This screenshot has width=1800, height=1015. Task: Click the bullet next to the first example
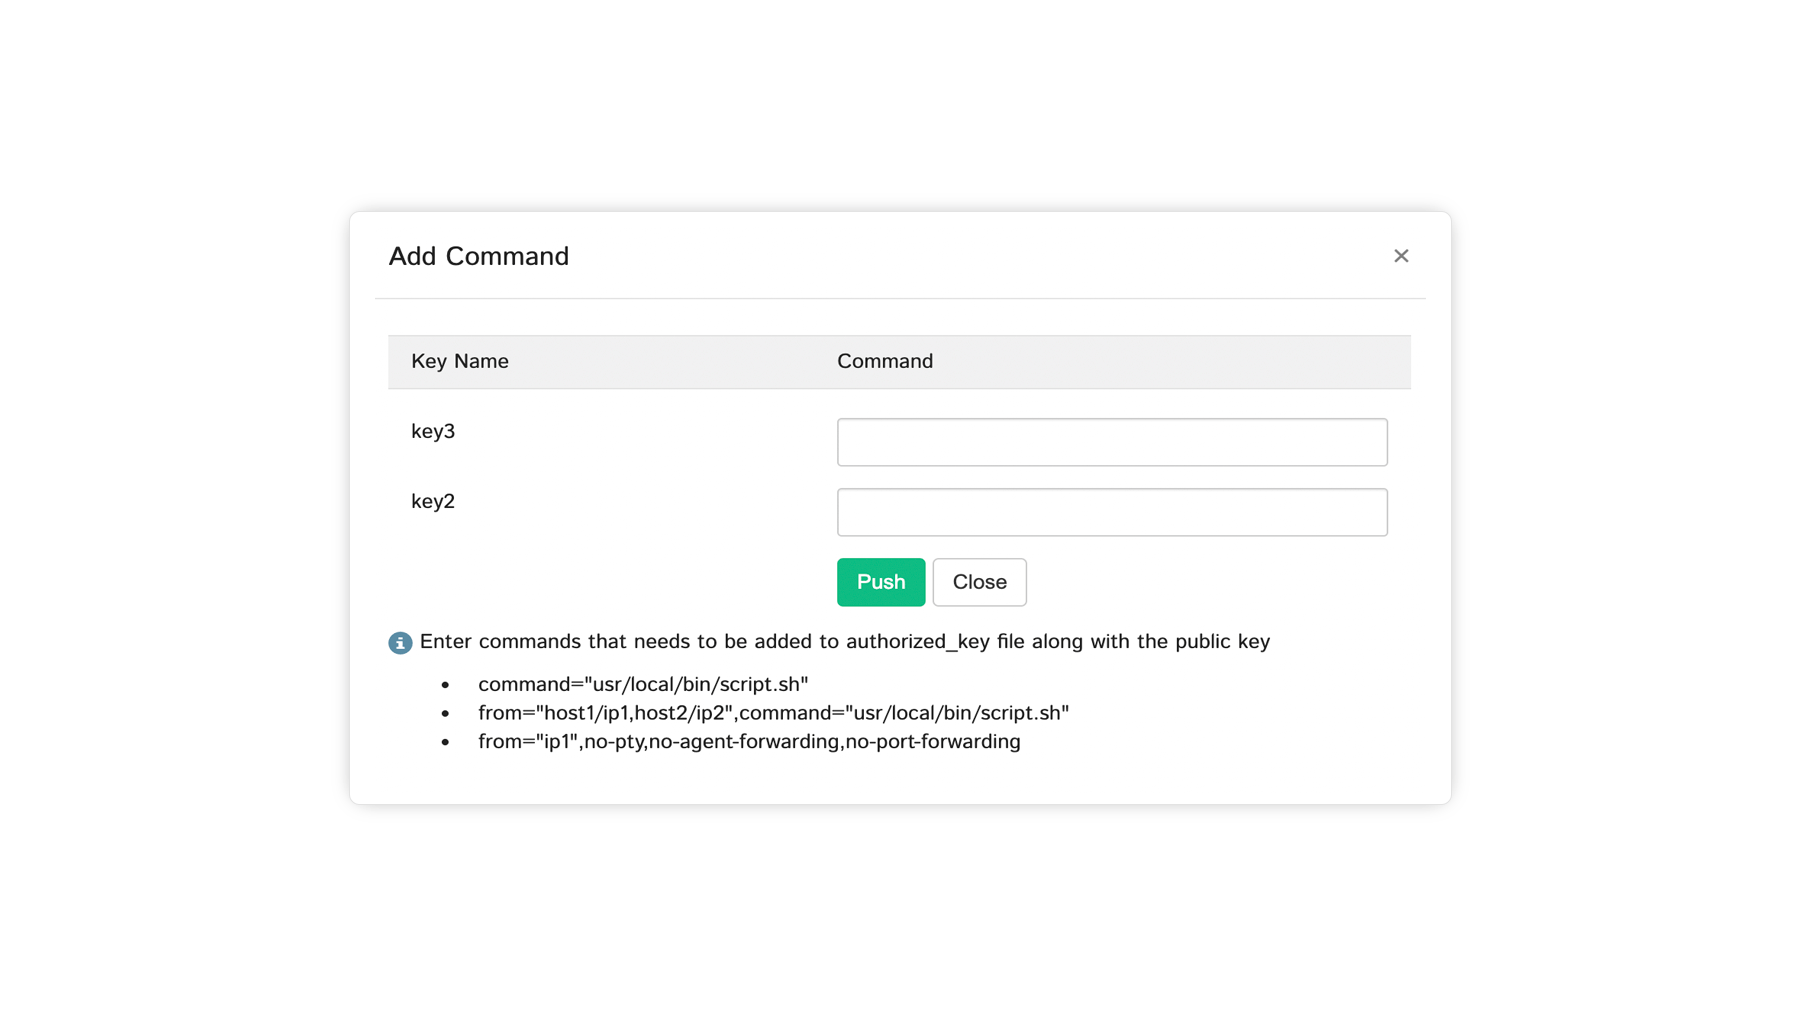(444, 684)
